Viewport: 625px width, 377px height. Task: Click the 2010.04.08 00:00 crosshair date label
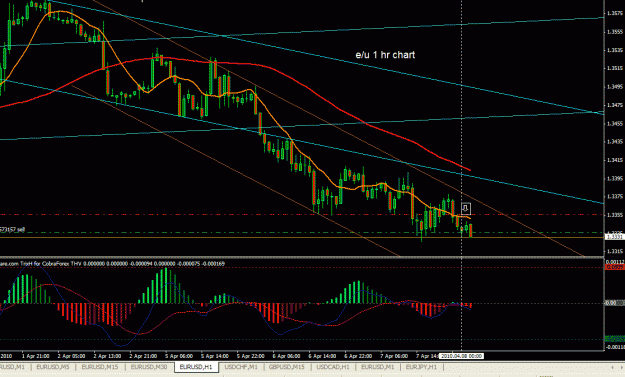462,356
